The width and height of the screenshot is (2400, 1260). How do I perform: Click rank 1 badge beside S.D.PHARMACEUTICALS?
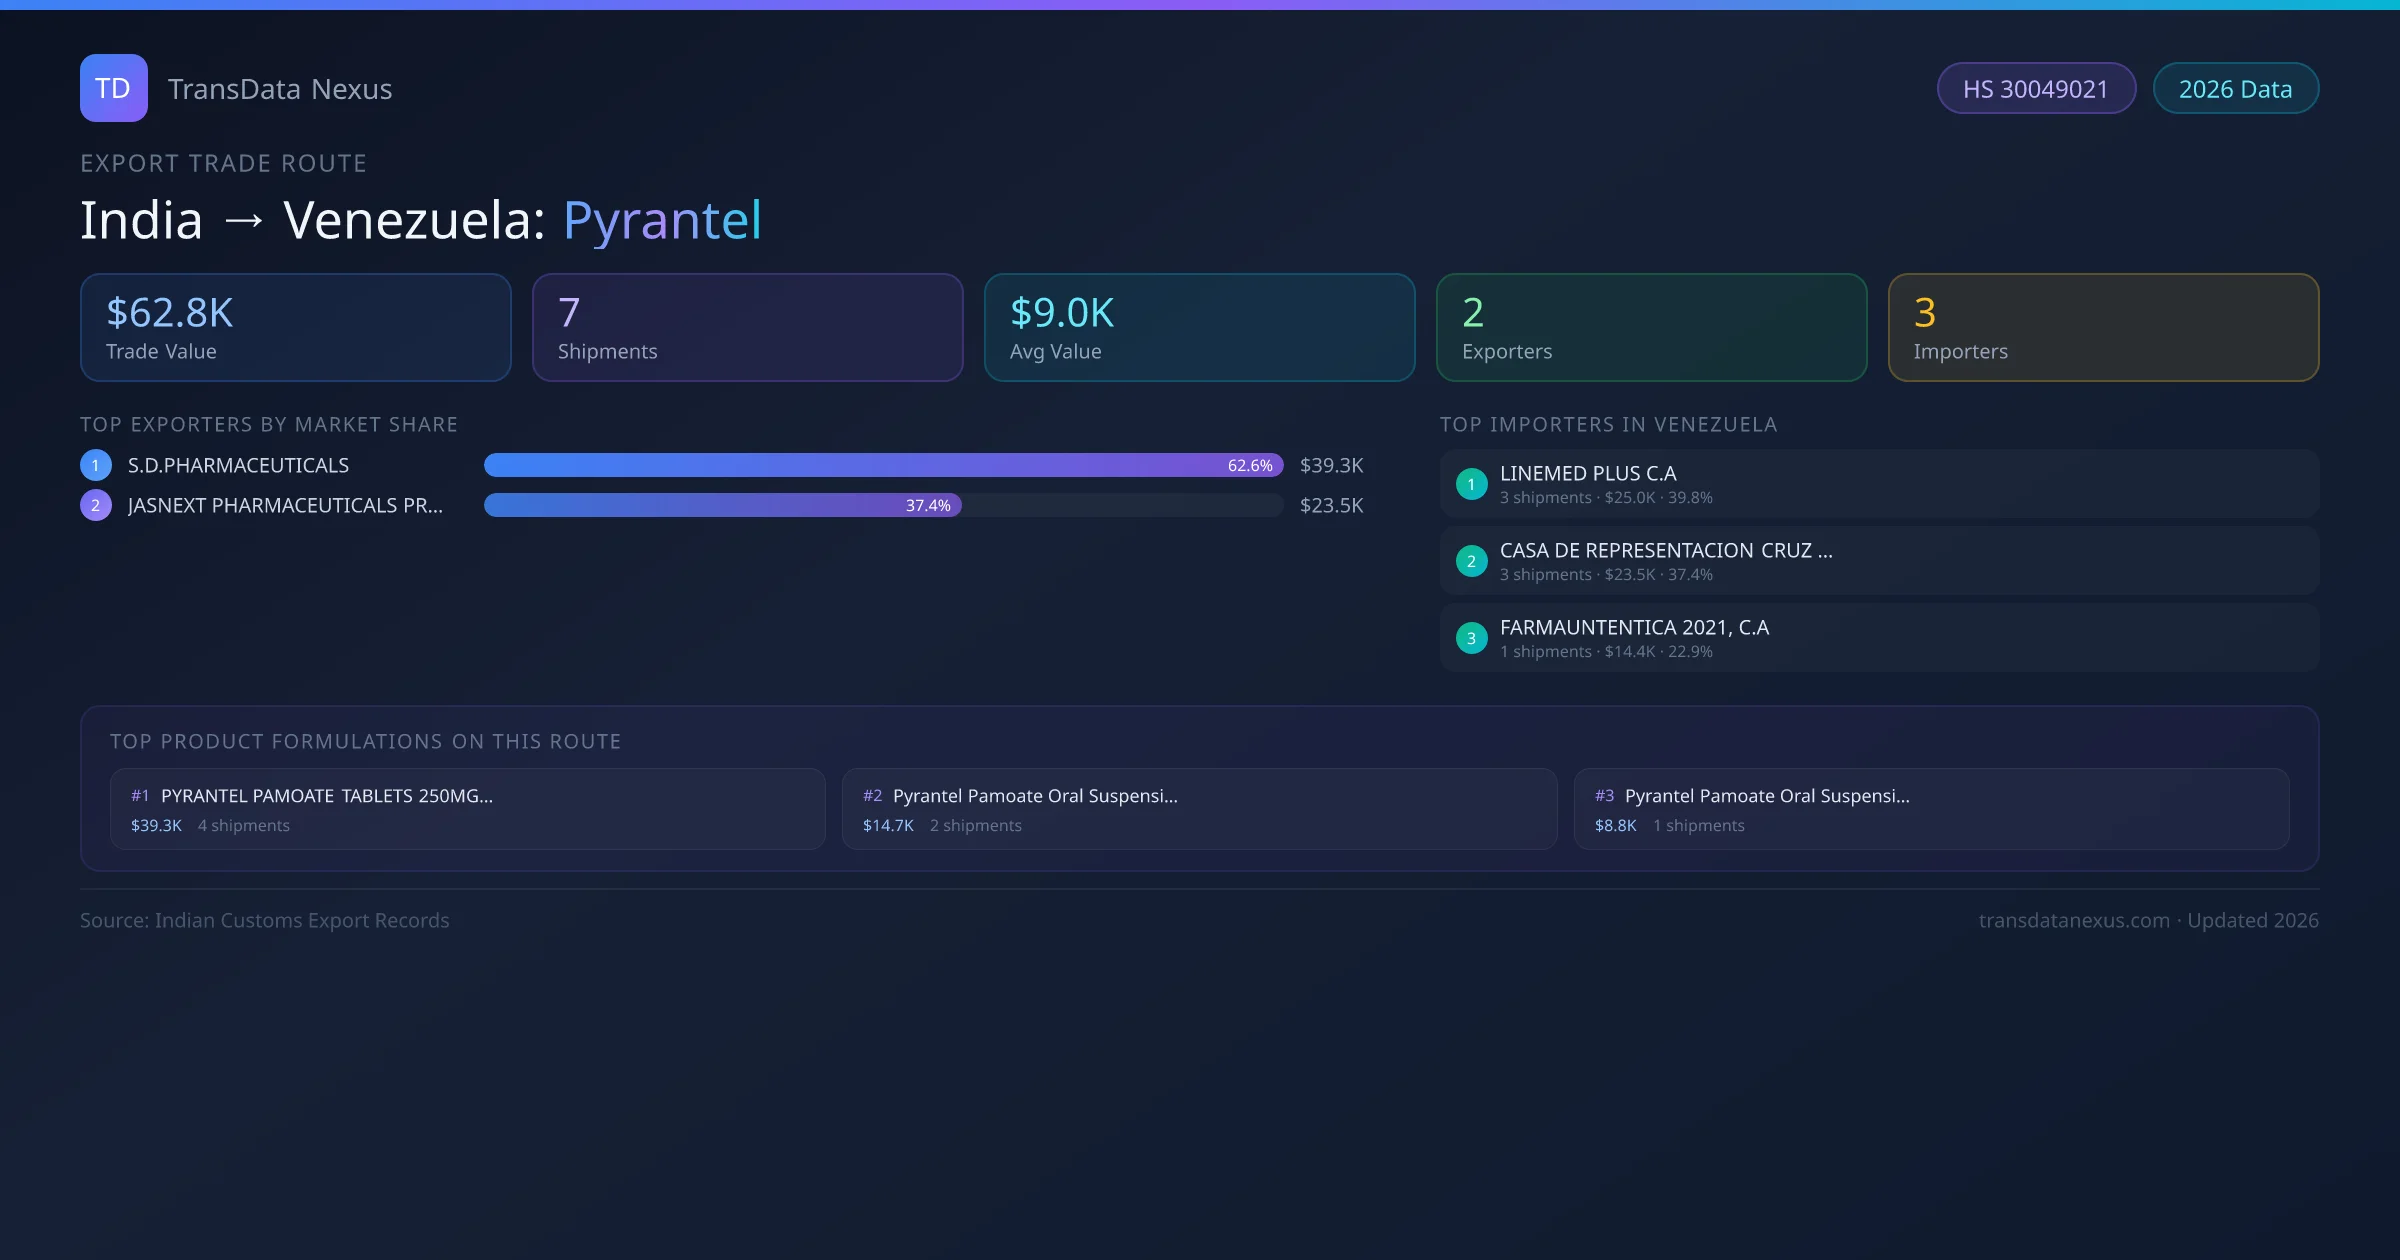(x=95, y=465)
